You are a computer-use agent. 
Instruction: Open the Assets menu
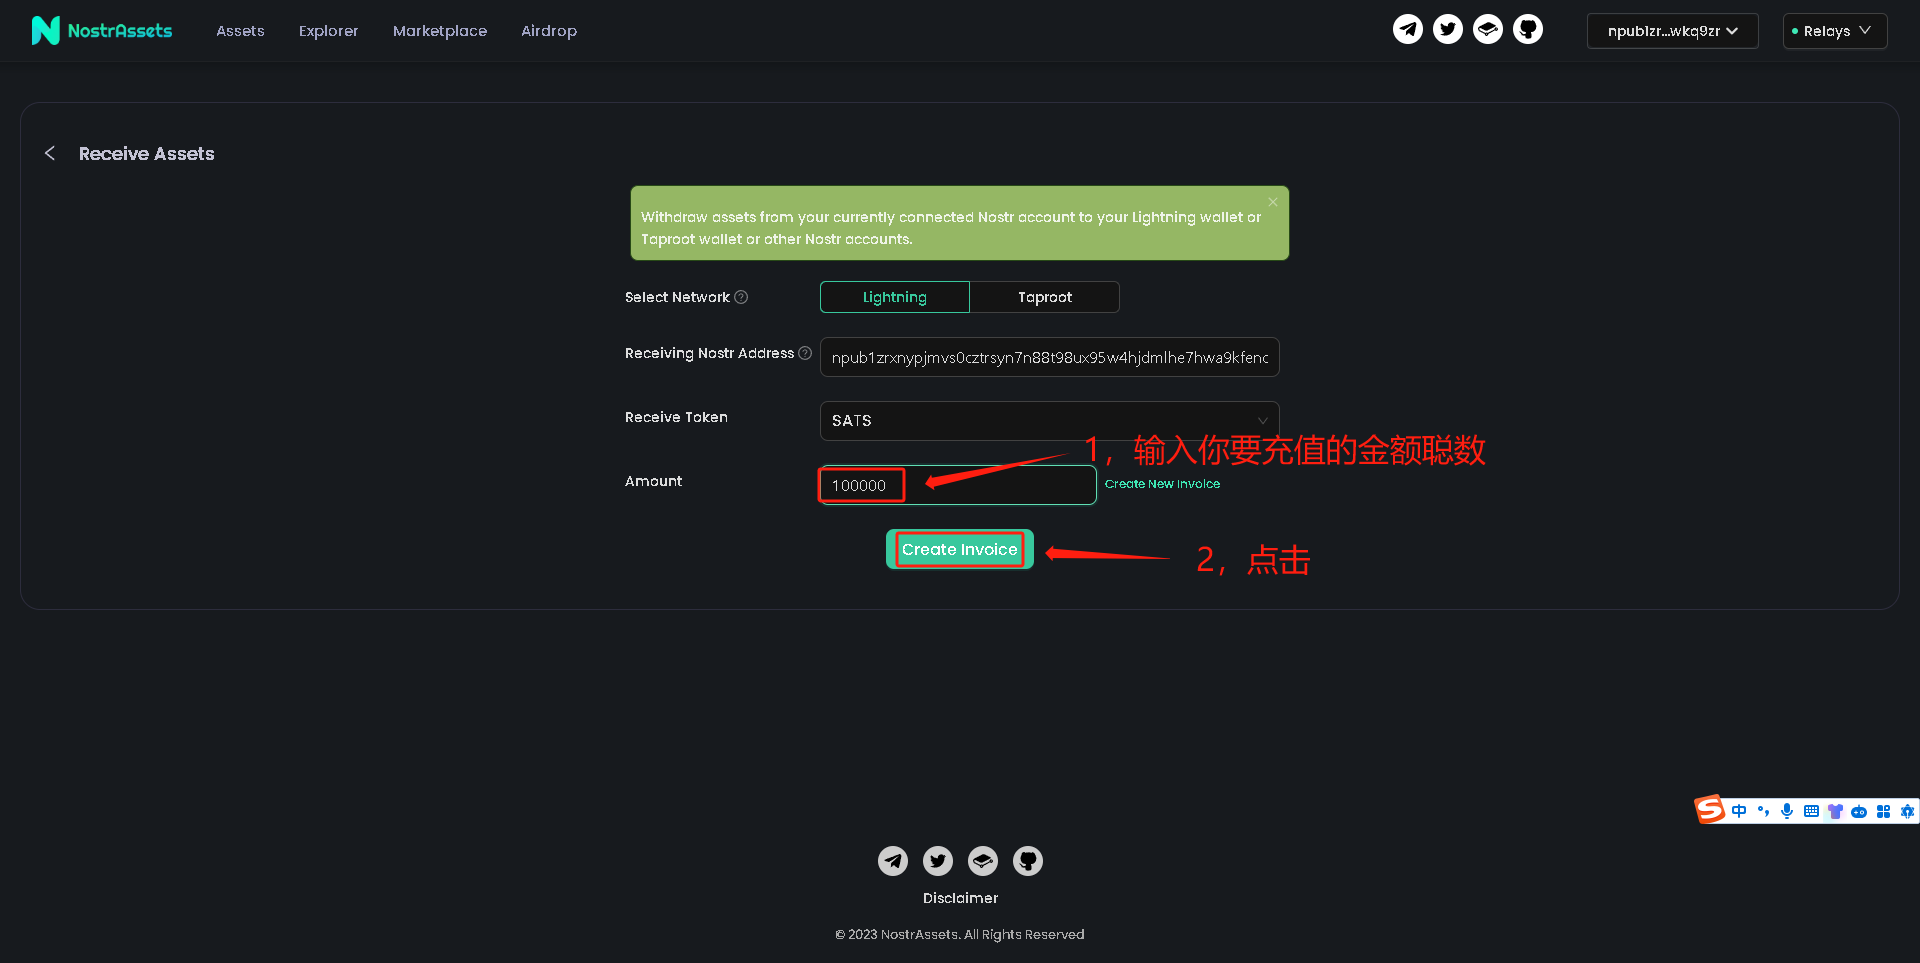tap(240, 31)
